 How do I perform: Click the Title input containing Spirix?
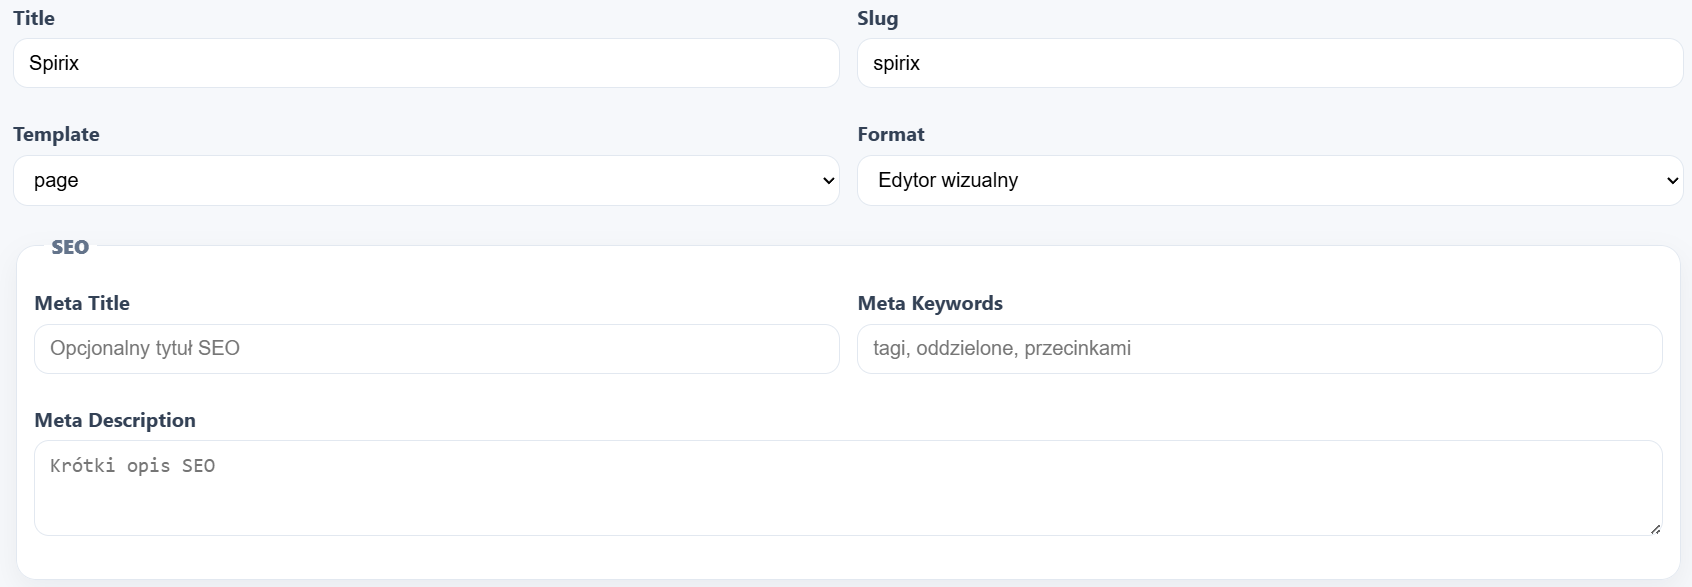(425, 63)
